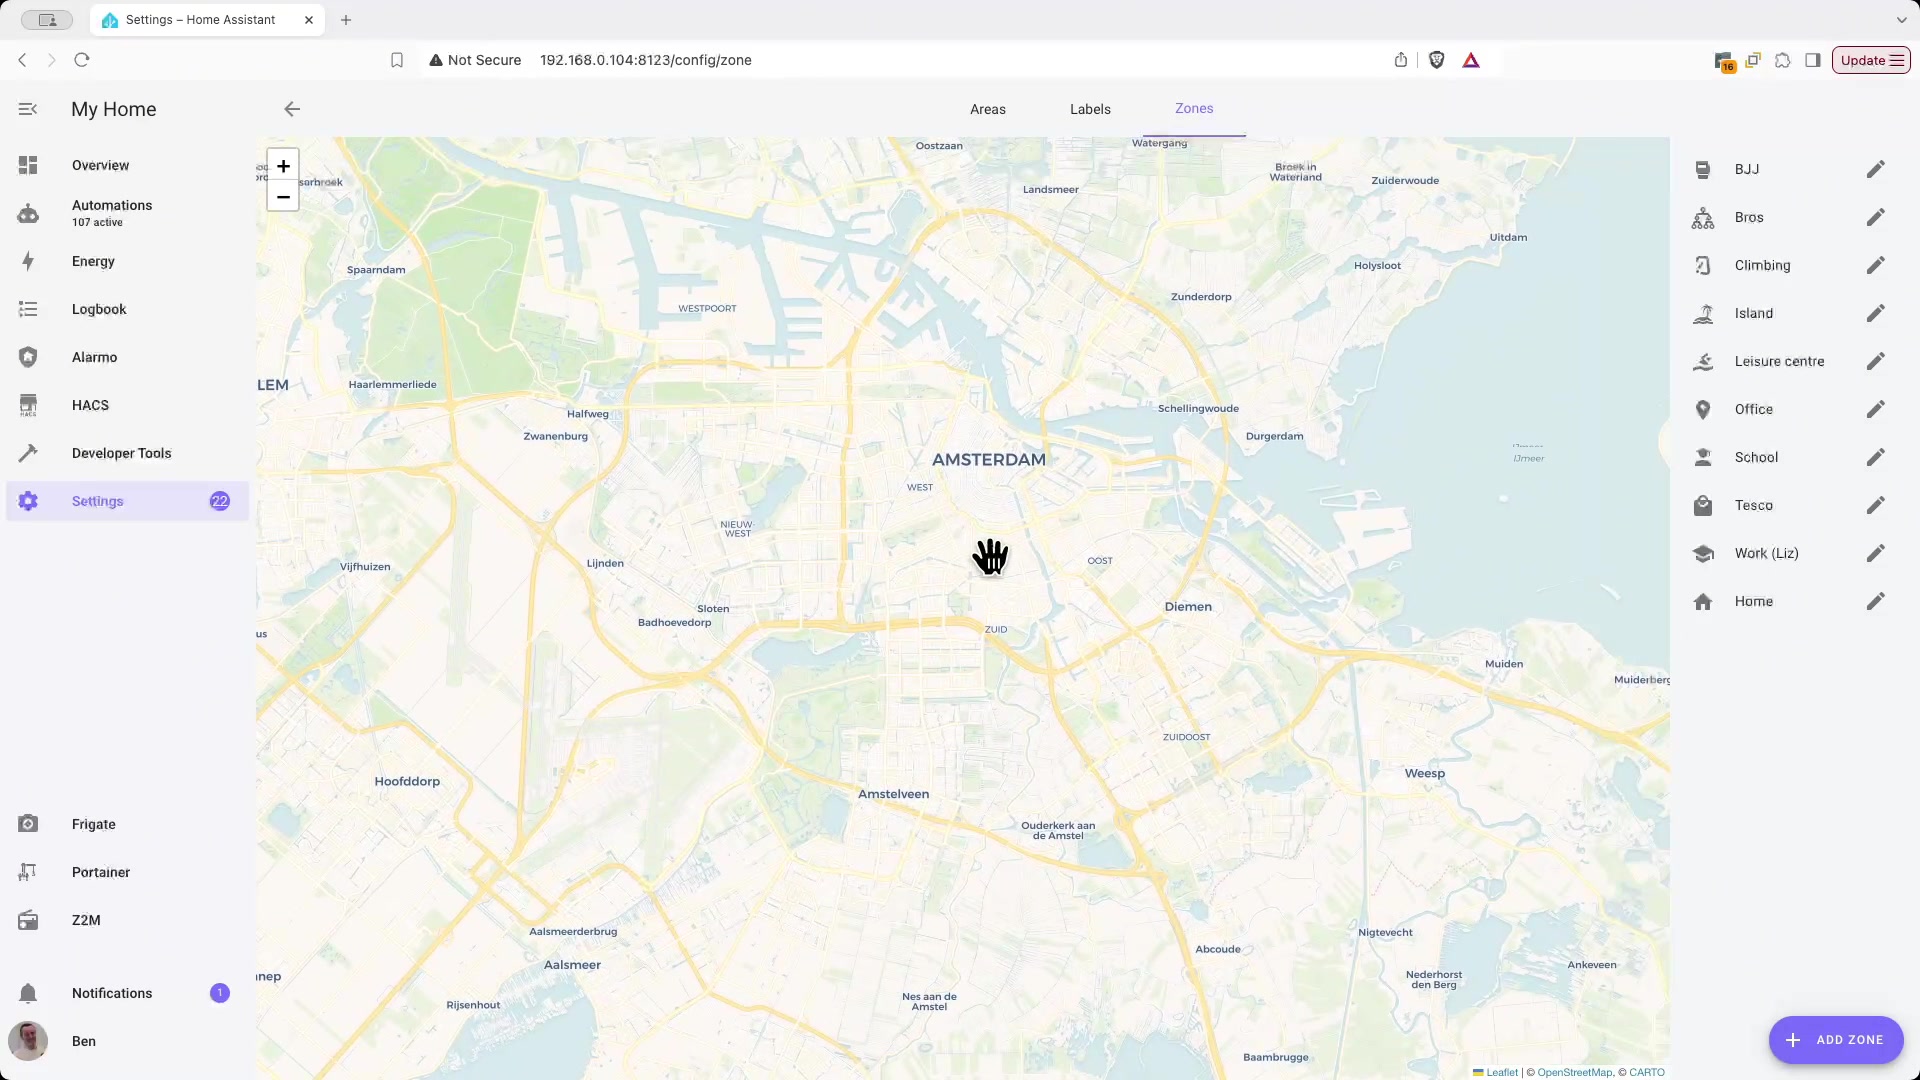1920x1080 pixels.
Task: Collapse the sidebar menu
Action: tap(28, 109)
